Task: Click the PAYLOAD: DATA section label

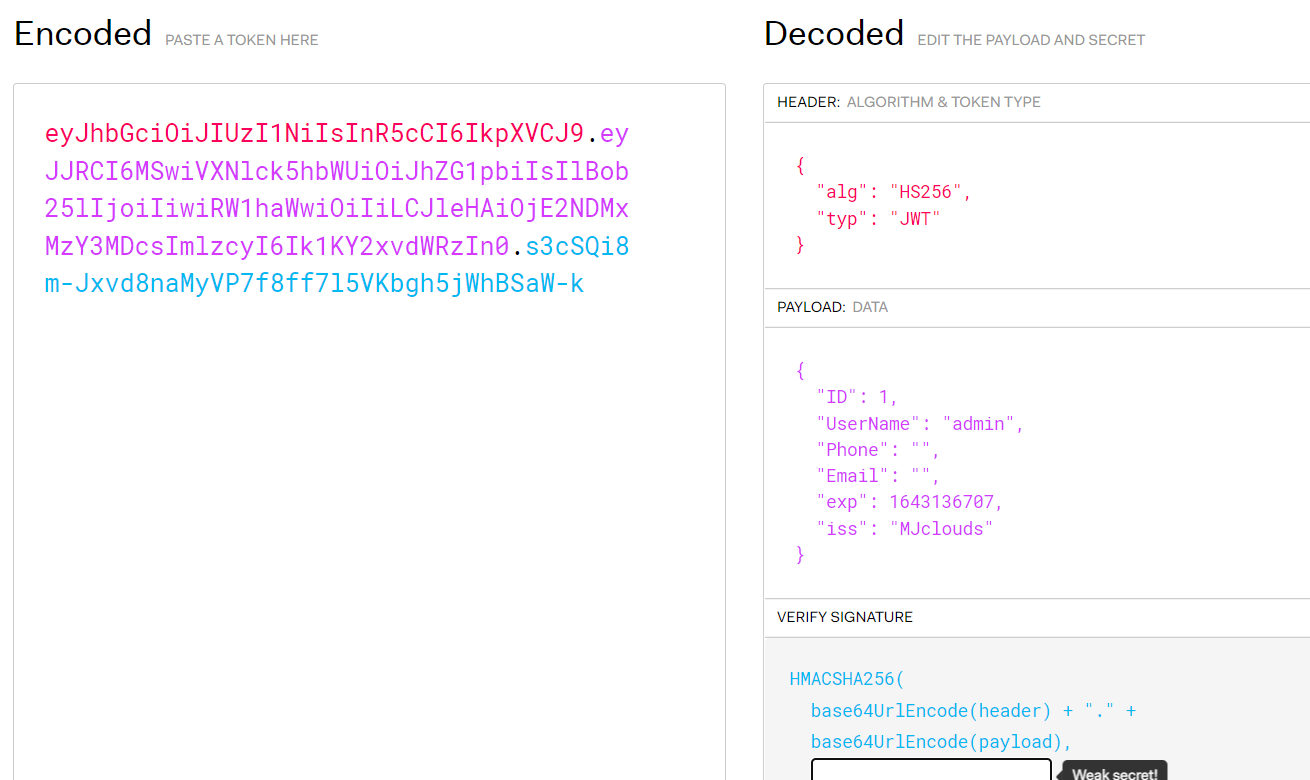Action: [832, 307]
